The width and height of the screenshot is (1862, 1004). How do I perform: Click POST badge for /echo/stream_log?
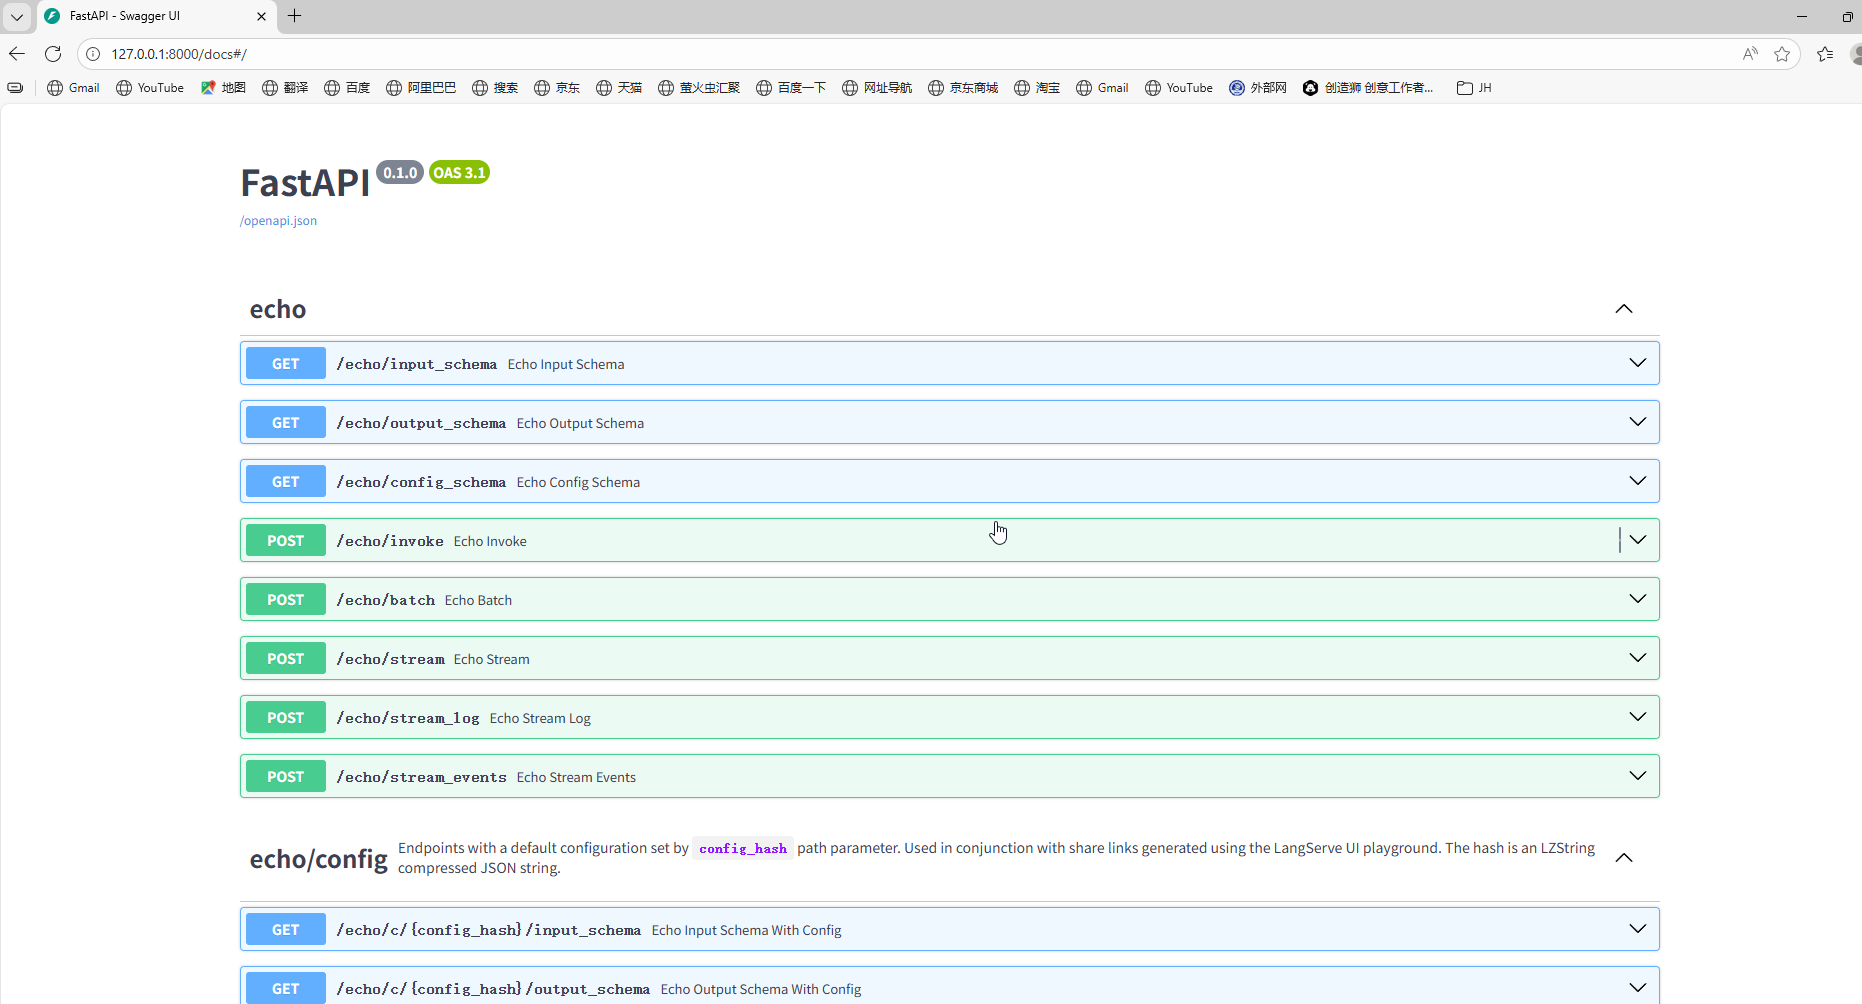tap(286, 718)
